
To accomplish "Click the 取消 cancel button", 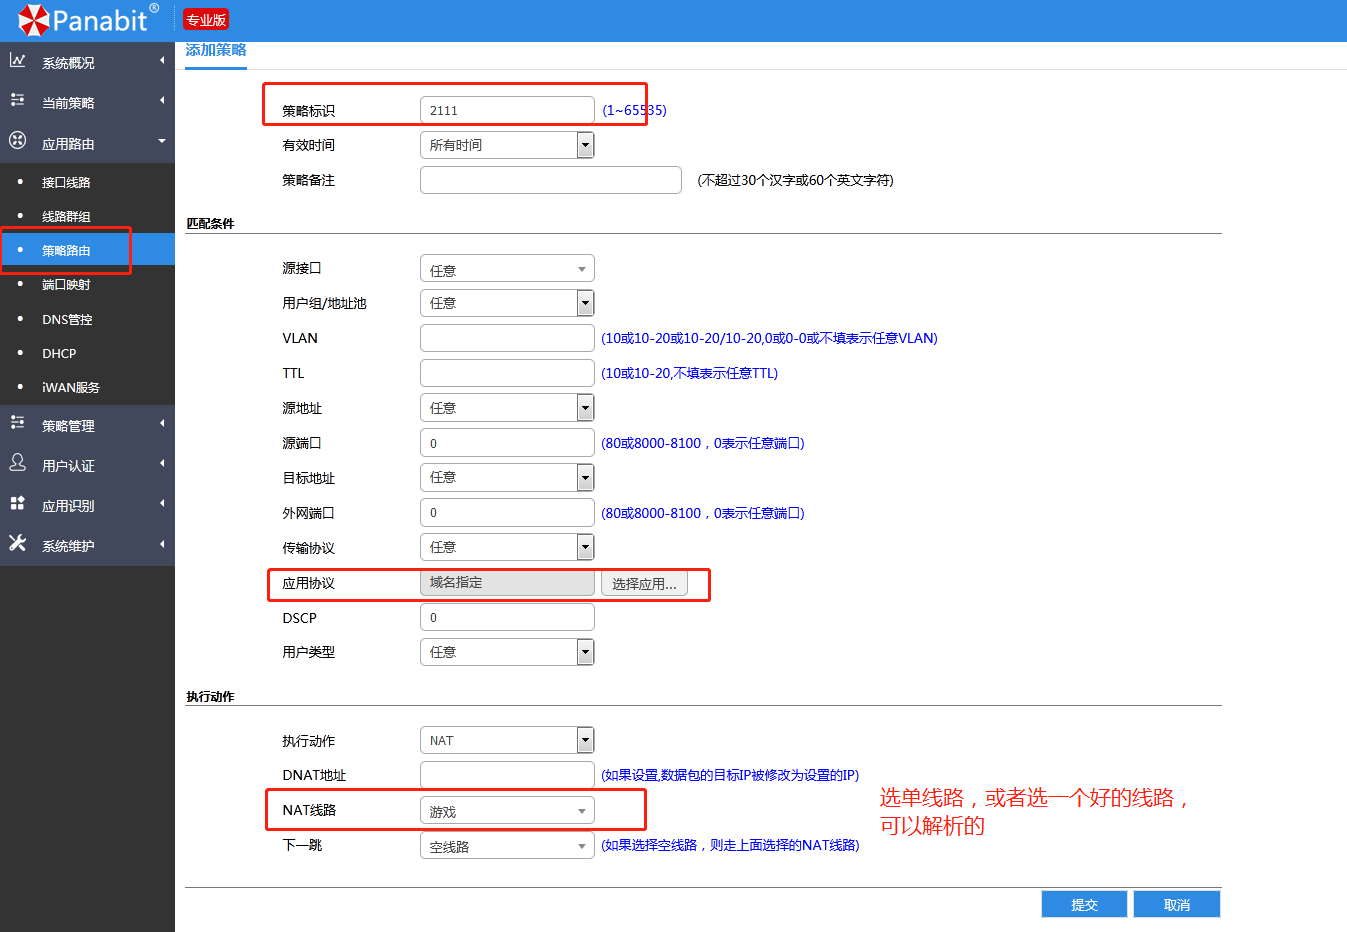I will click(x=1177, y=904).
